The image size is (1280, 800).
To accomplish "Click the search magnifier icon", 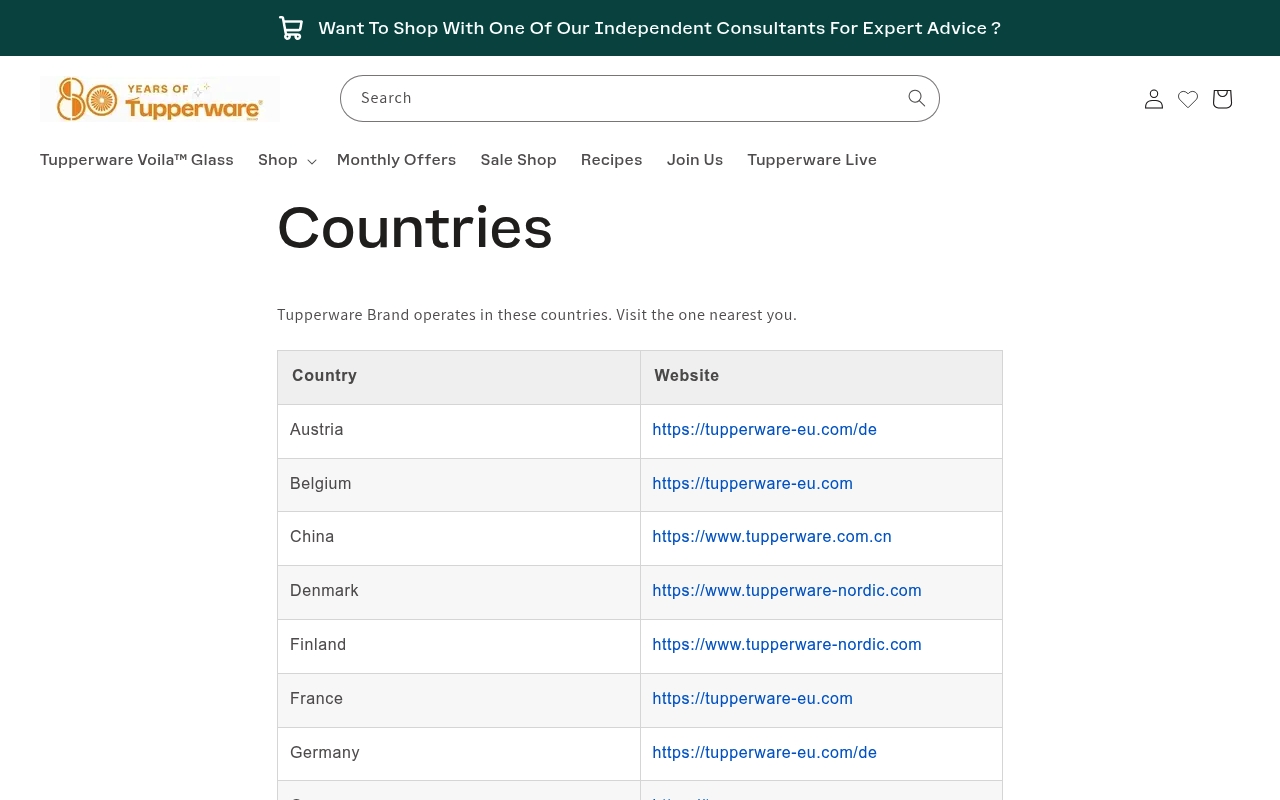I will pos(916,98).
